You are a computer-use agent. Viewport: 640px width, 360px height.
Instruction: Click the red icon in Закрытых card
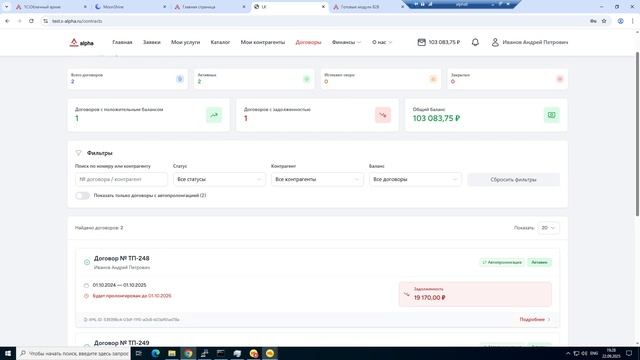(x=560, y=79)
